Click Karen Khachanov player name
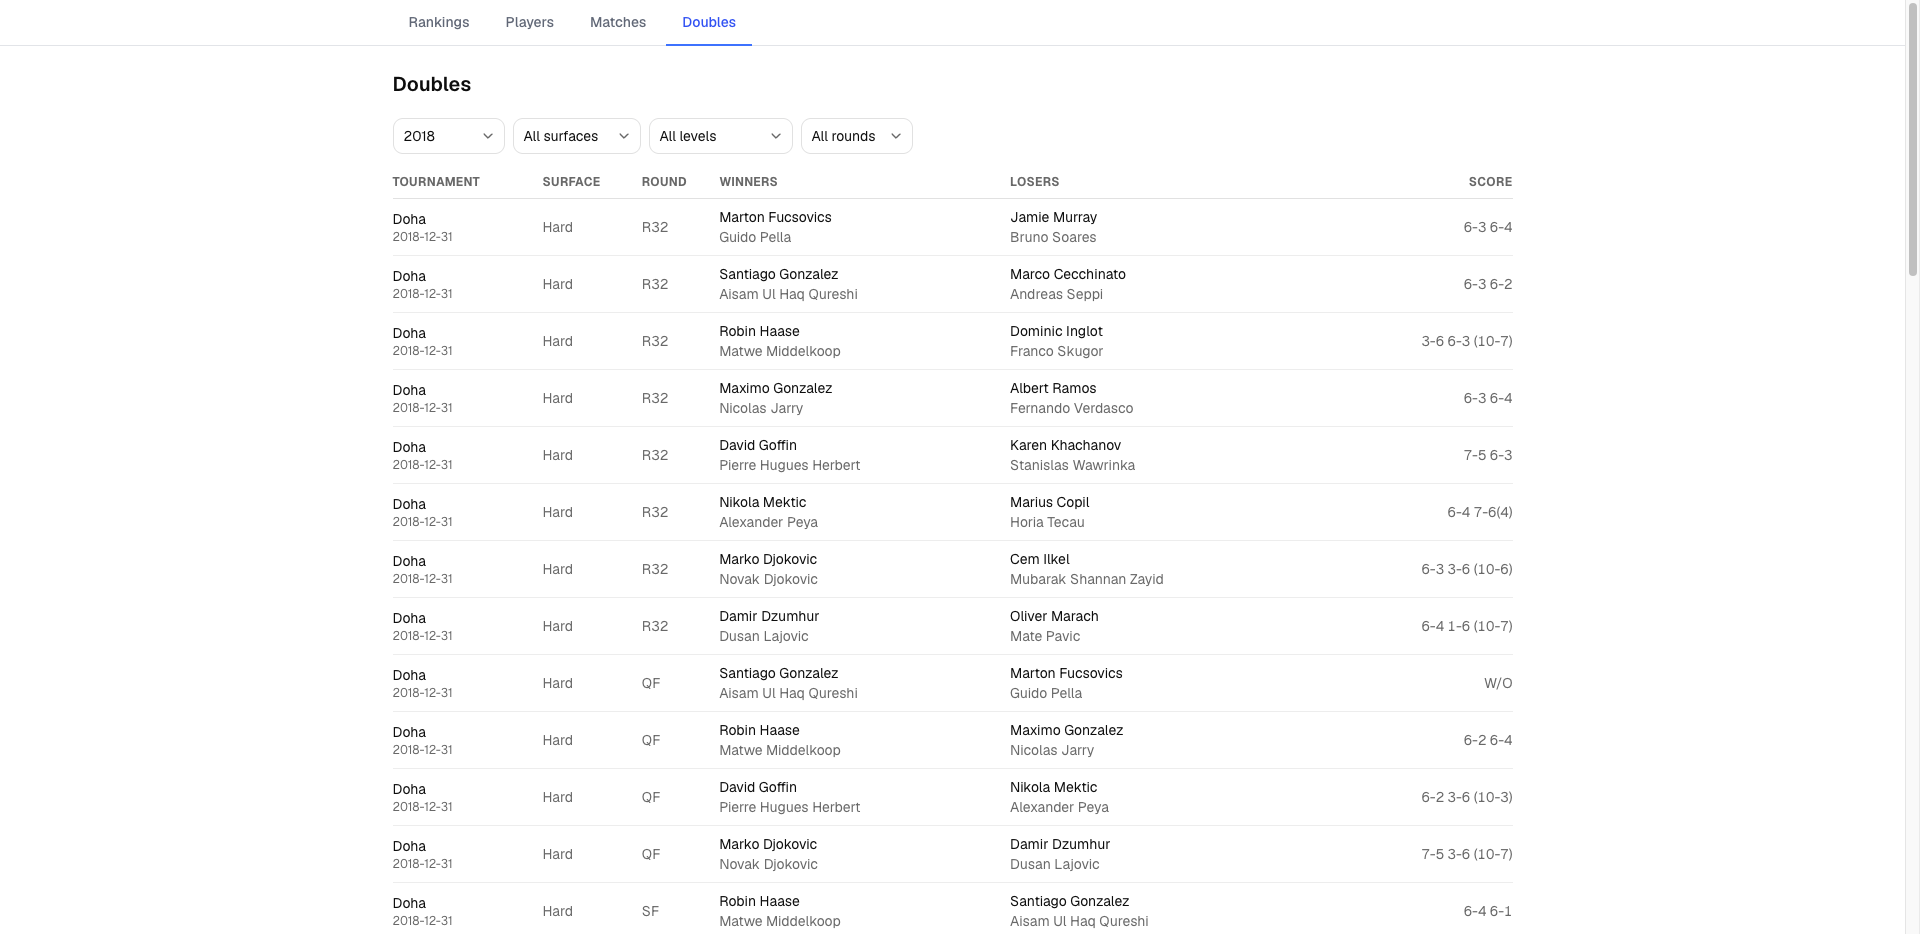The width and height of the screenshot is (1920, 934). [1065, 445]
